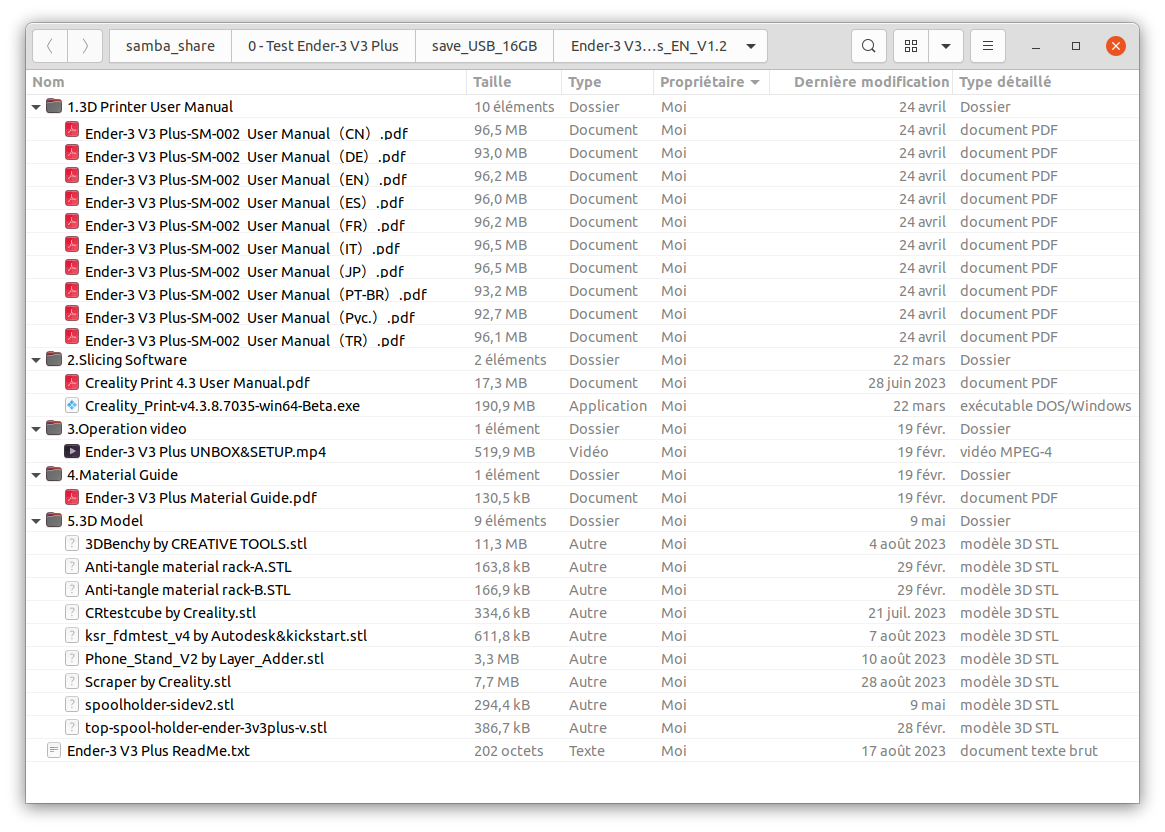Screen dimensions: 1165x832
Task: Navigate to save_USB_16GB breadcrumb
Action: (x=484, y=46)
